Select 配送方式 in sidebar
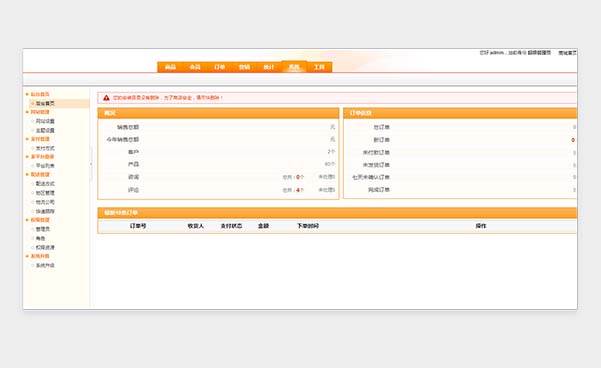Viewport: 601px width, 368px height. 45,184
